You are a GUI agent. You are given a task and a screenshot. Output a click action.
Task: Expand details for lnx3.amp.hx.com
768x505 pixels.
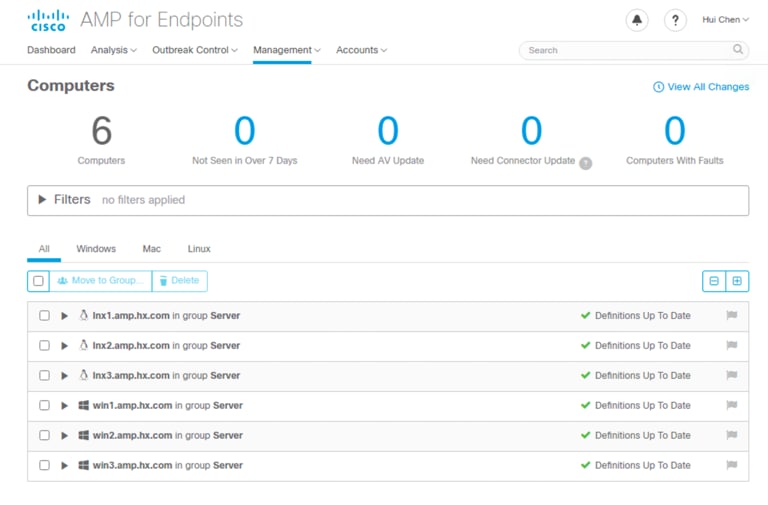point(64,376)
